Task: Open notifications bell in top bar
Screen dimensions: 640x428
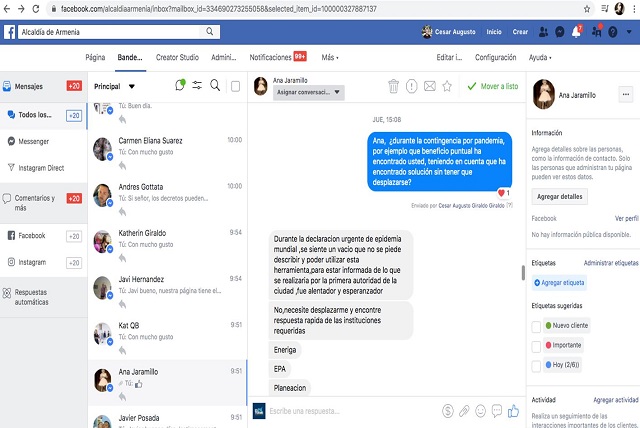Action: 576,32
